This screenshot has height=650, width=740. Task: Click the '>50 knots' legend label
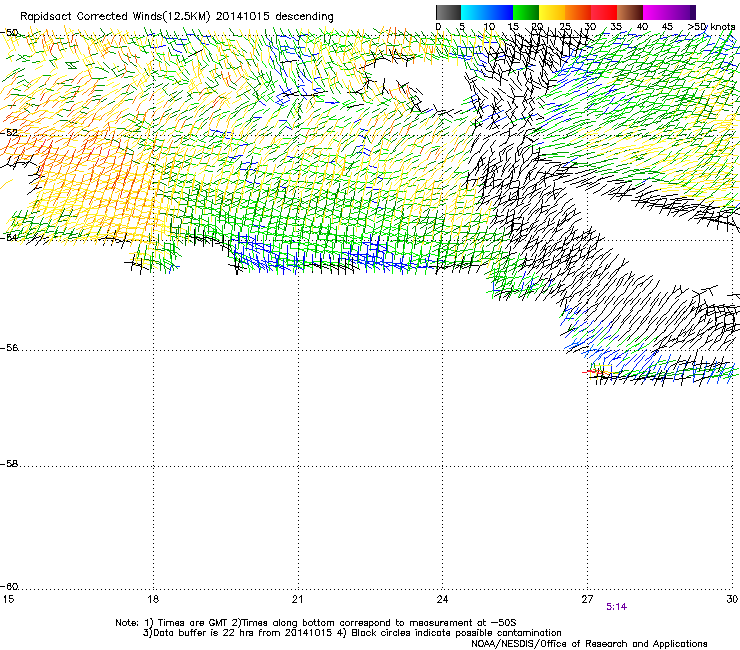point(711,27)
